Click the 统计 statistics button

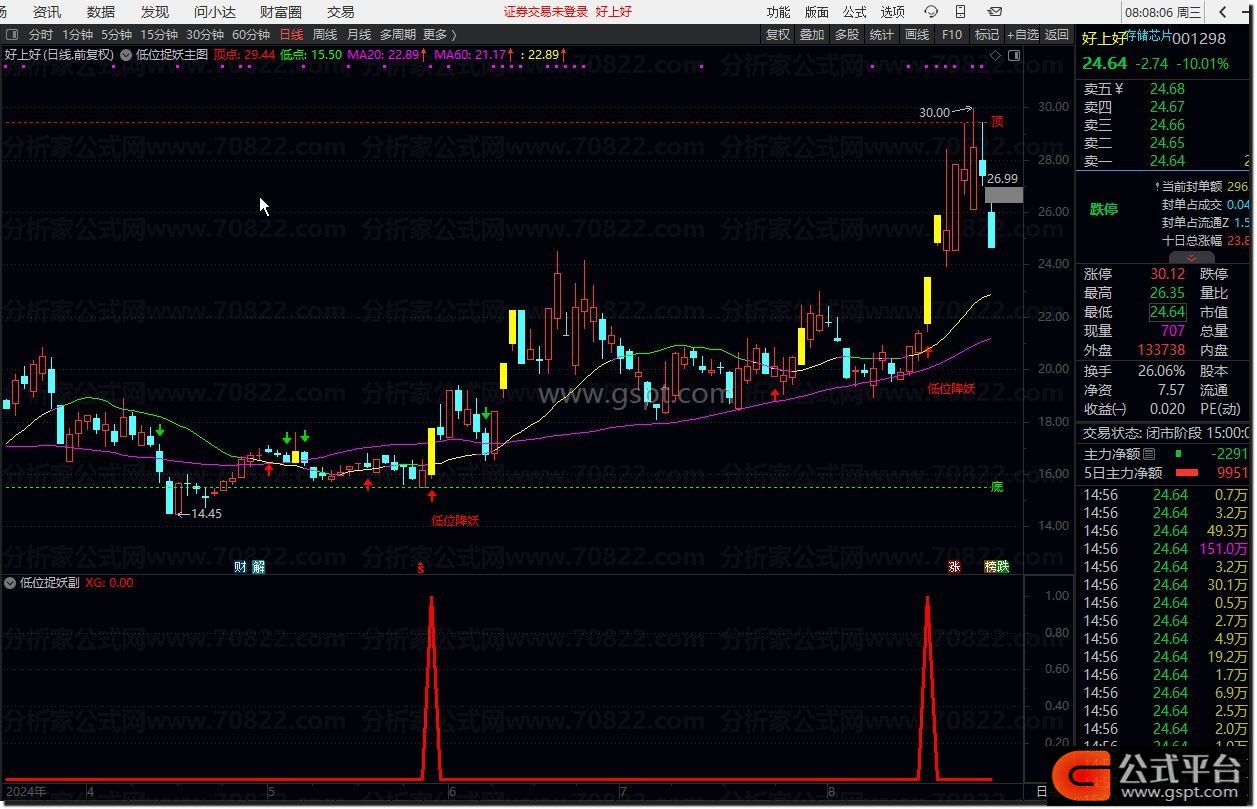pos(882,34)
